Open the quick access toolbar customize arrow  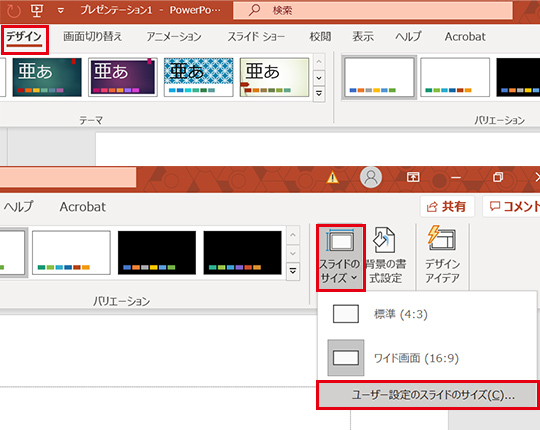click(x=61, y=11)
